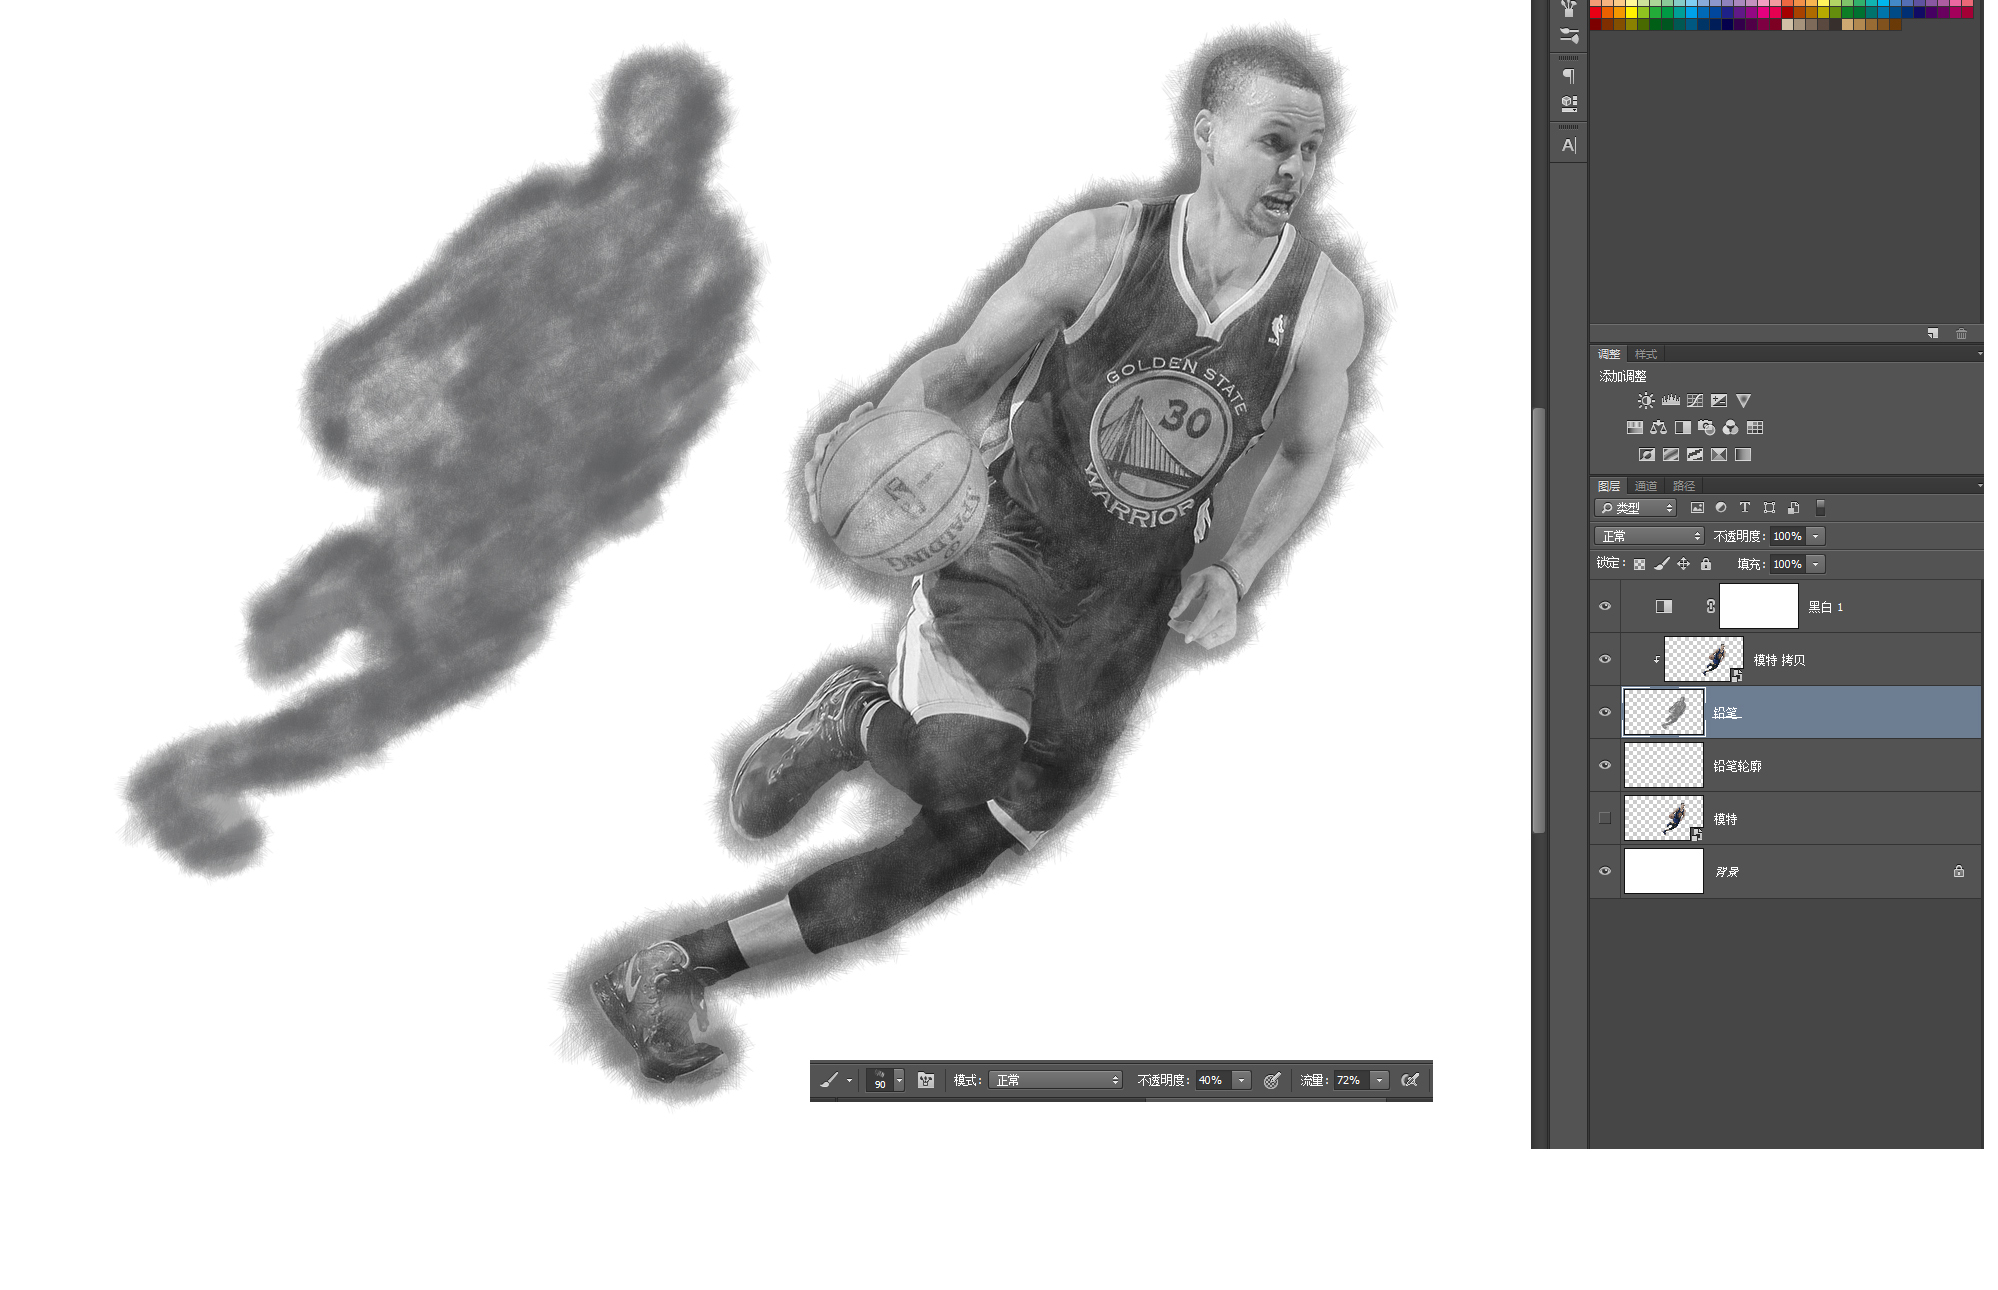Toggle the layer filtering switch
This screenshot has height=1290, width=1998.
pyautogui.click(x=1820, y=508)
